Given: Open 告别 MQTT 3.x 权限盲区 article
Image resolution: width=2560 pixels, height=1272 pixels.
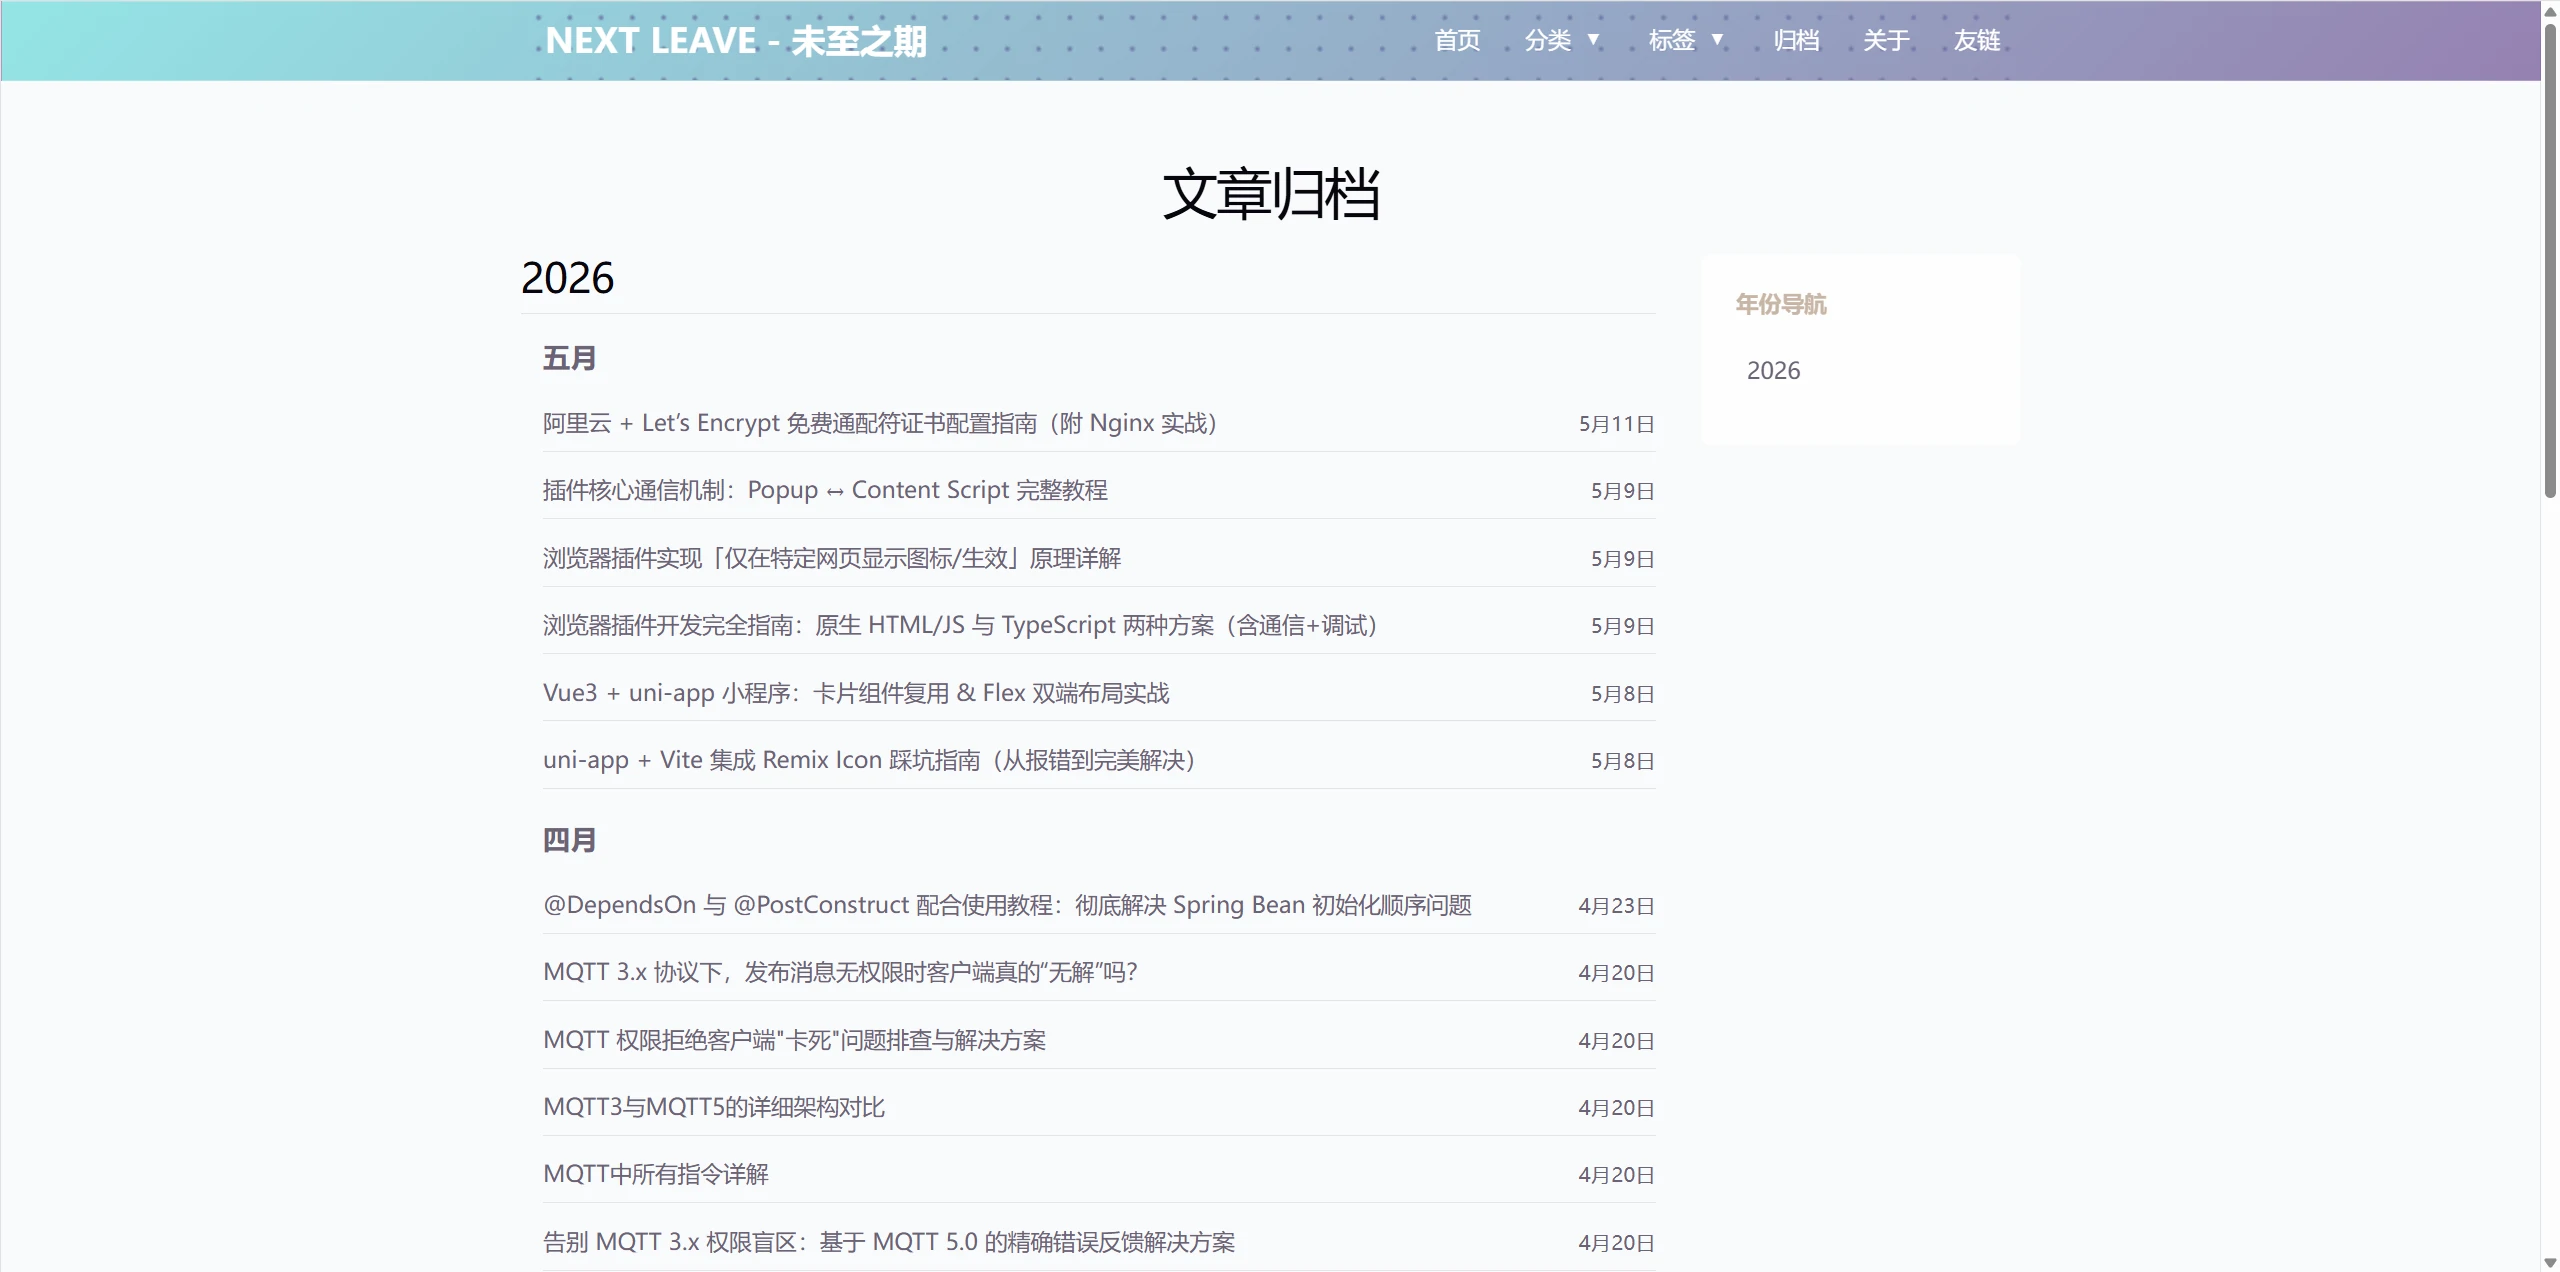Looking at the screenshot, I should 889,1242.
